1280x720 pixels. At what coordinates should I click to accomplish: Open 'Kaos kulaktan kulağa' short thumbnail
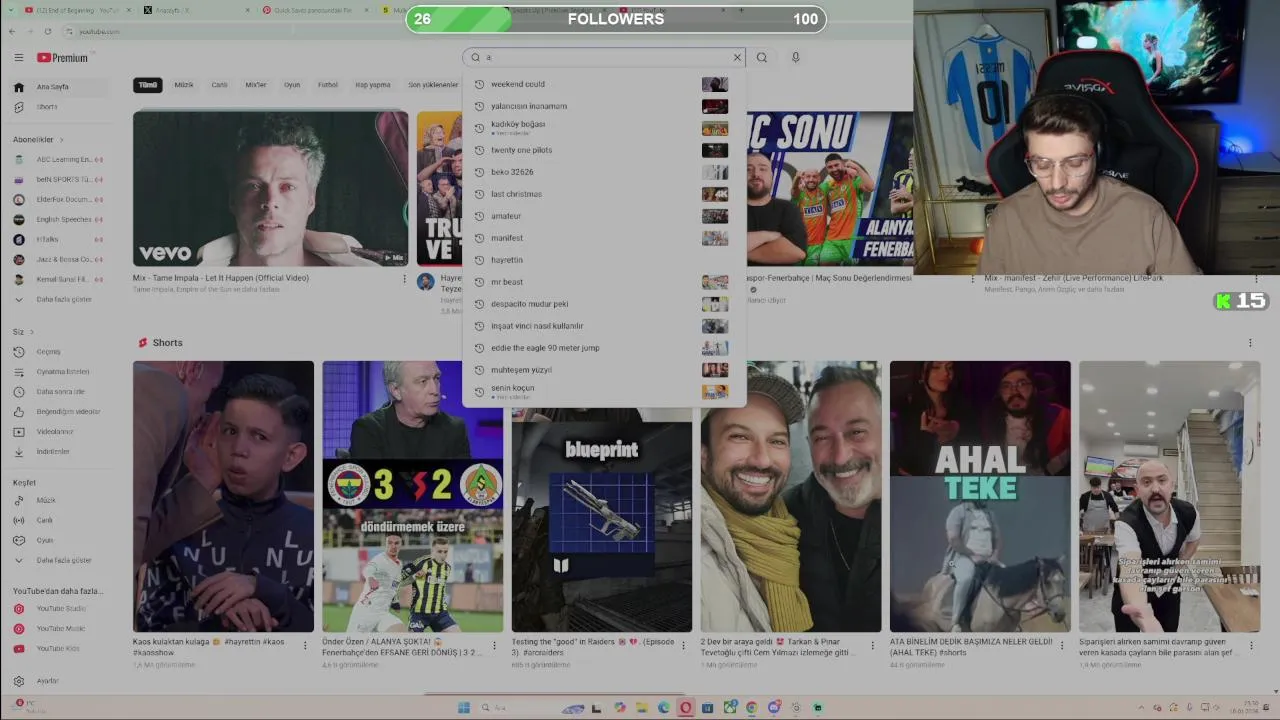tap(223, 496)
